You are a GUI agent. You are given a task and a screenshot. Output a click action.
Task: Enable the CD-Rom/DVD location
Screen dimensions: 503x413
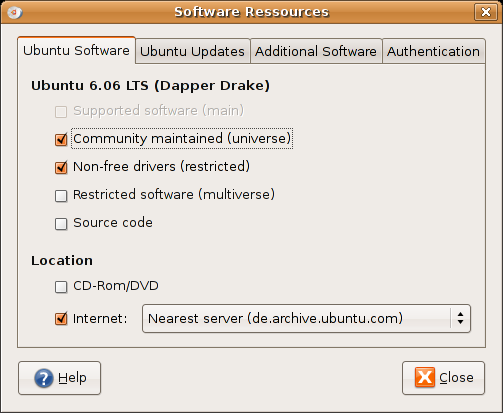point(61,286)
